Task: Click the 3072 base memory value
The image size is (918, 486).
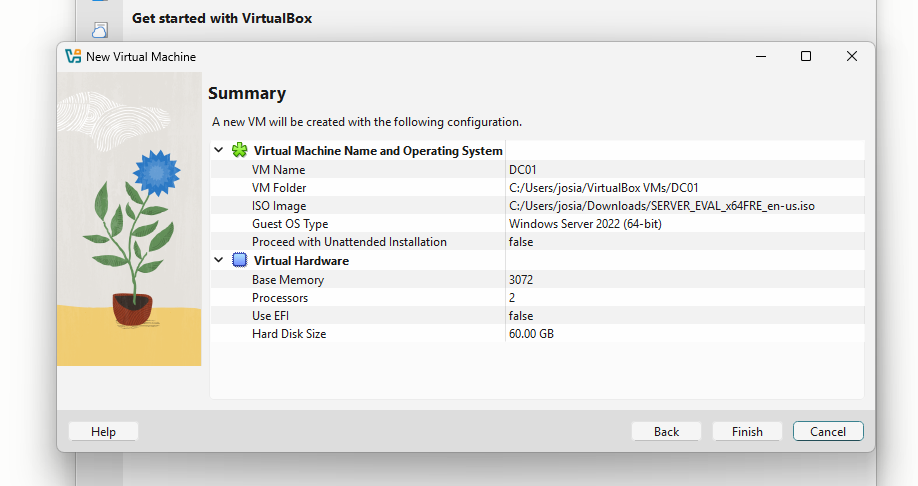Action: point(521,280)
